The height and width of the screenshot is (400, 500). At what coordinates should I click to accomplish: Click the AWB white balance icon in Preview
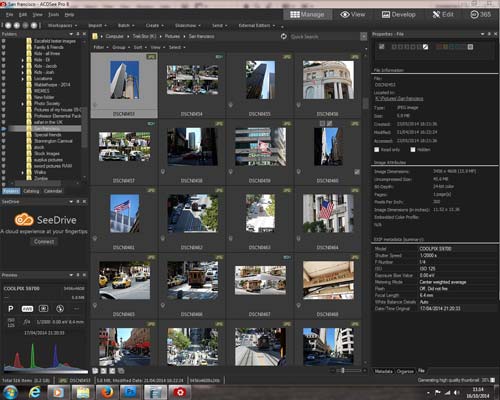27,309
